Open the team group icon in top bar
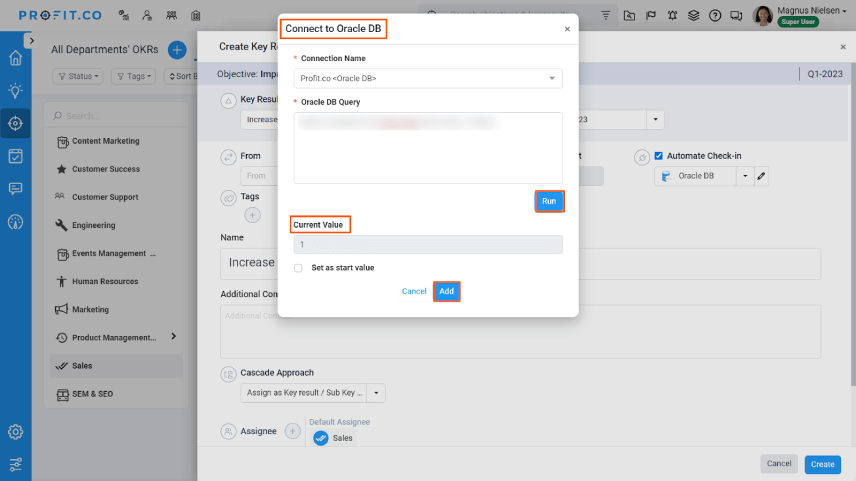The height and width of the screenshot is (481, 856). (171, 15)
